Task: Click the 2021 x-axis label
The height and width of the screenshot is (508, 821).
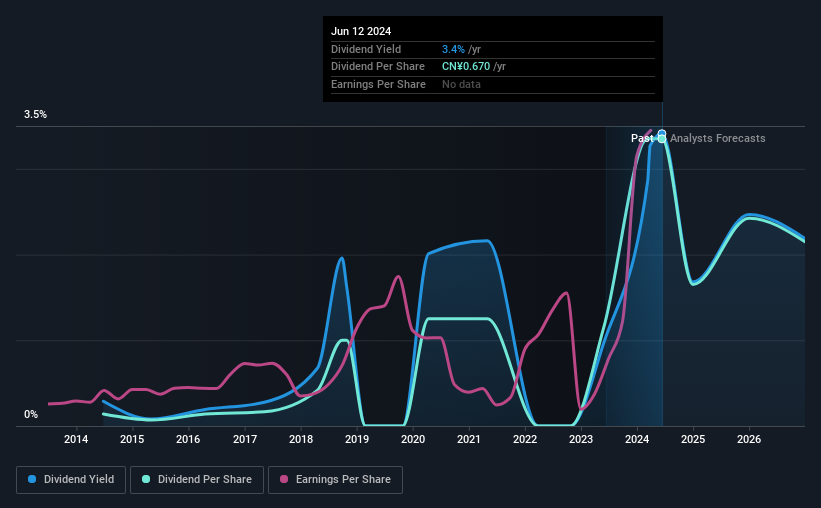Action: click(x=469, y=439)
